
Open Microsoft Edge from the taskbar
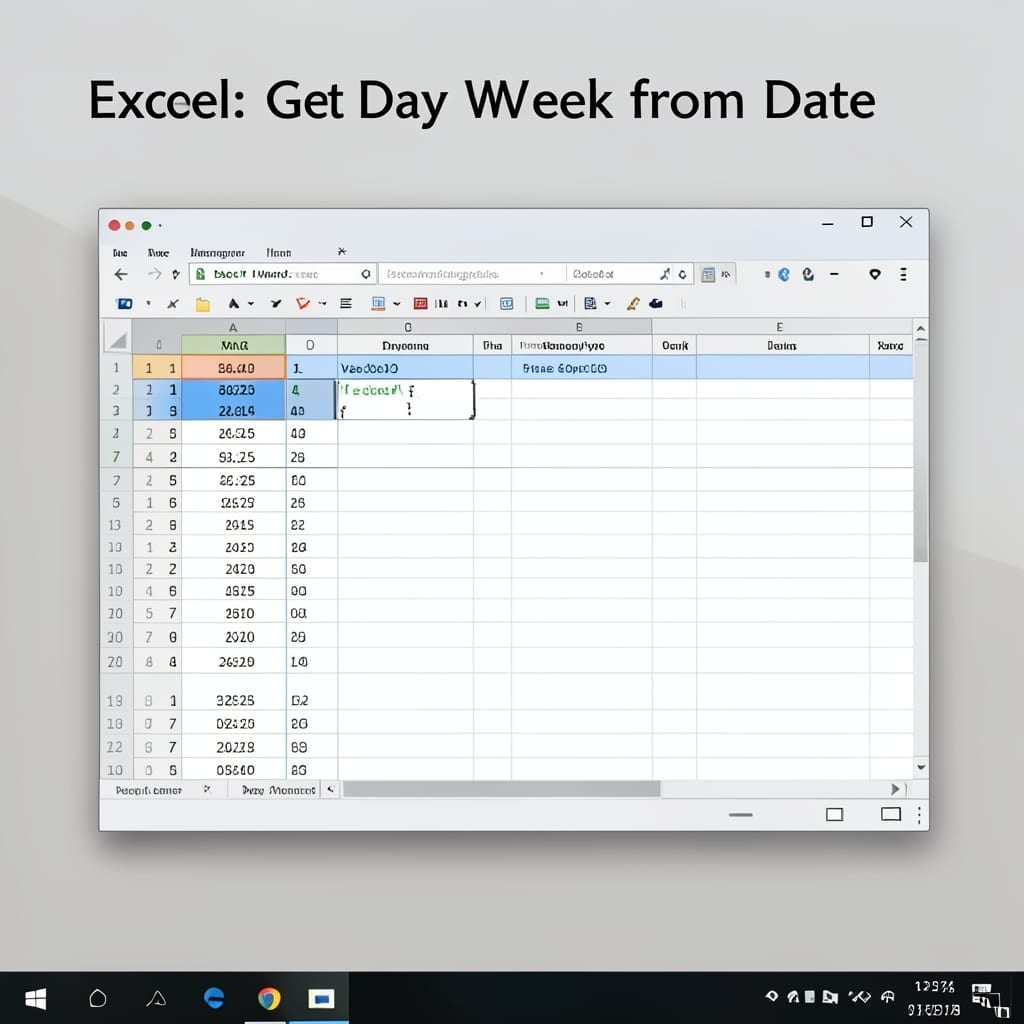point(214,999)
